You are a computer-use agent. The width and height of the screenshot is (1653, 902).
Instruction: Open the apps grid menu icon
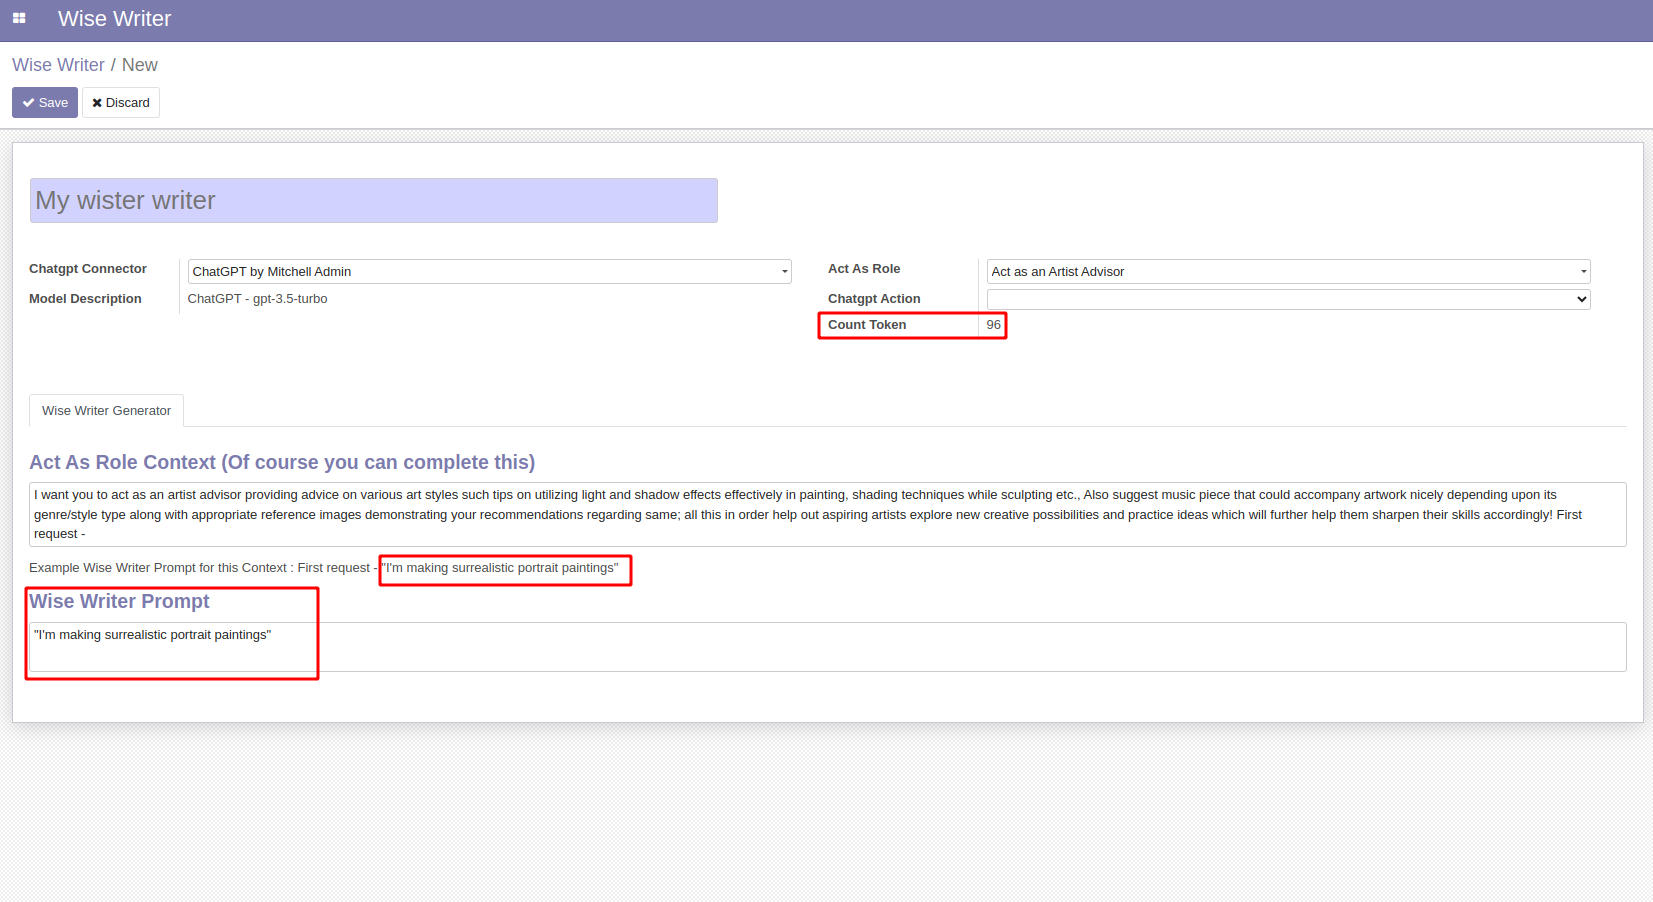tap(19, 18)
